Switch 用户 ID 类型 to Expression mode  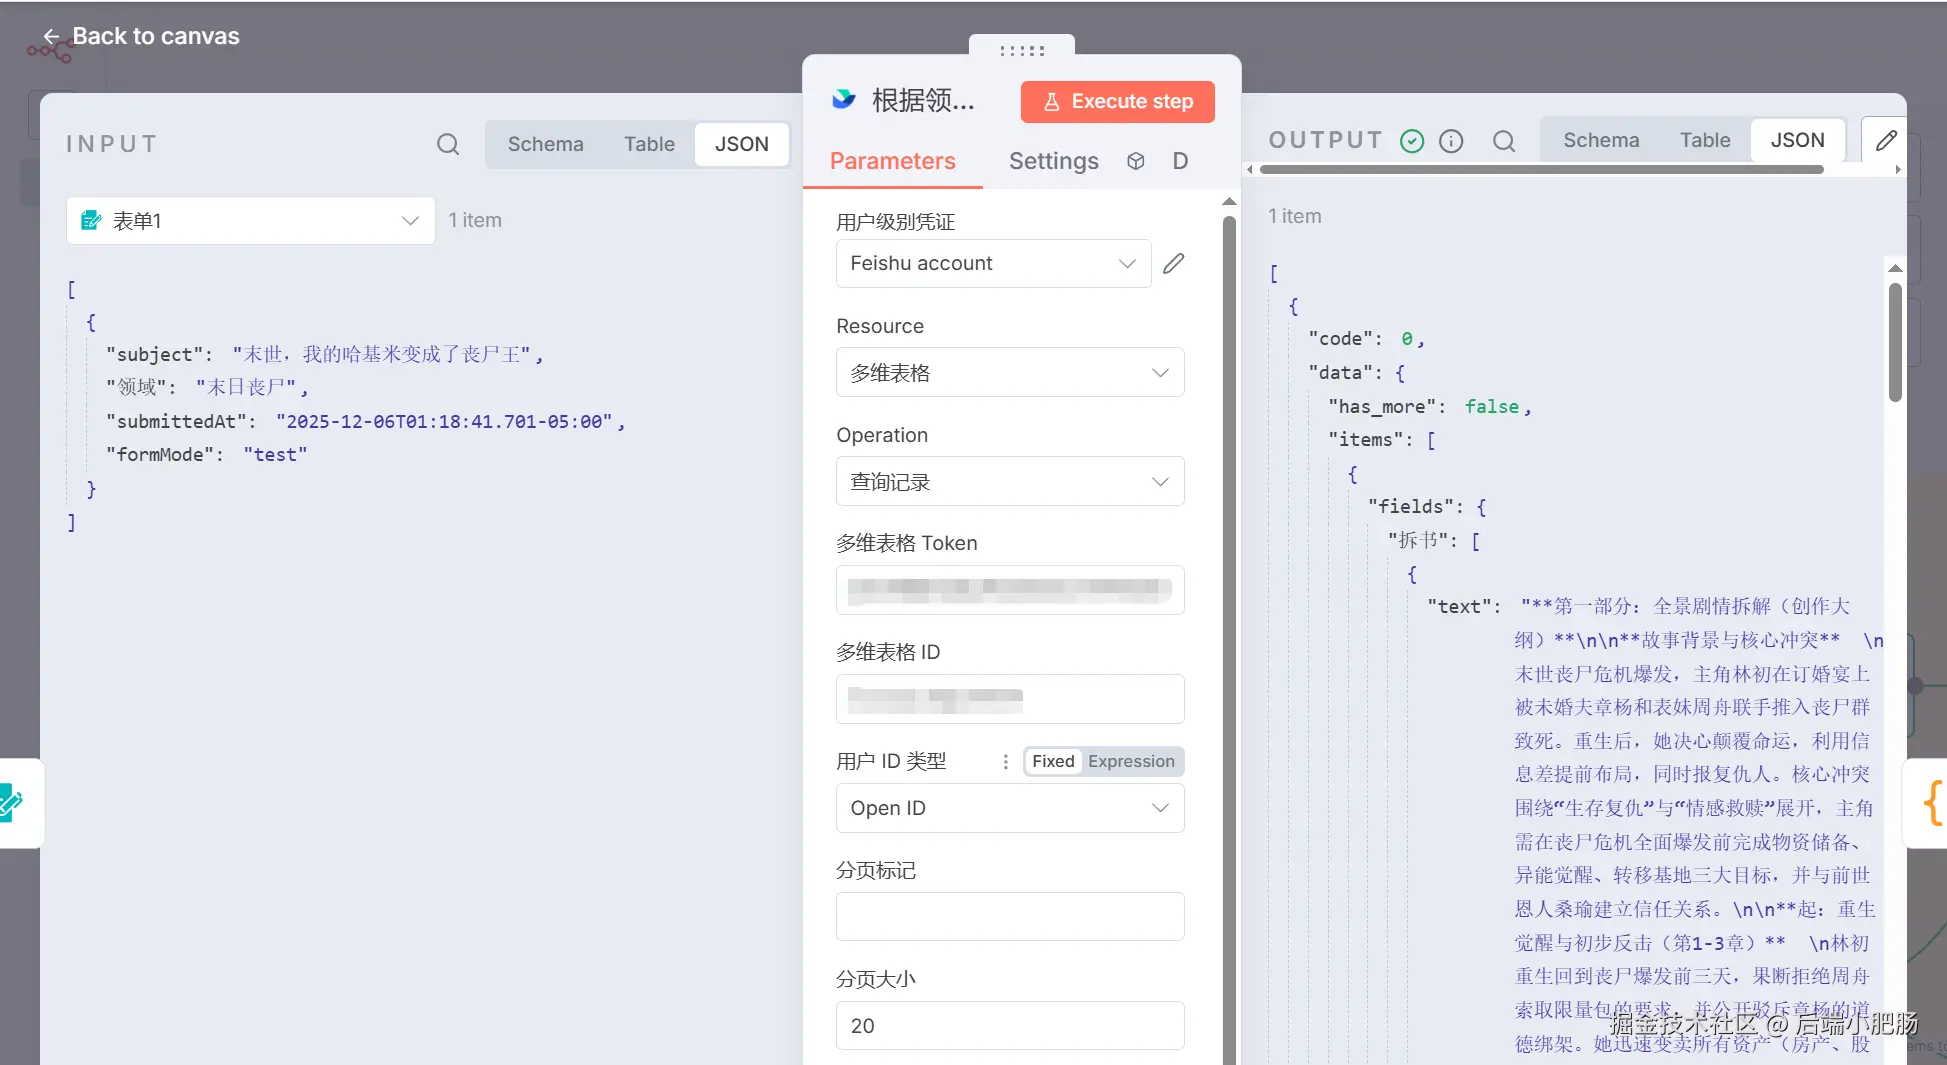click(x=1131, y=762)
